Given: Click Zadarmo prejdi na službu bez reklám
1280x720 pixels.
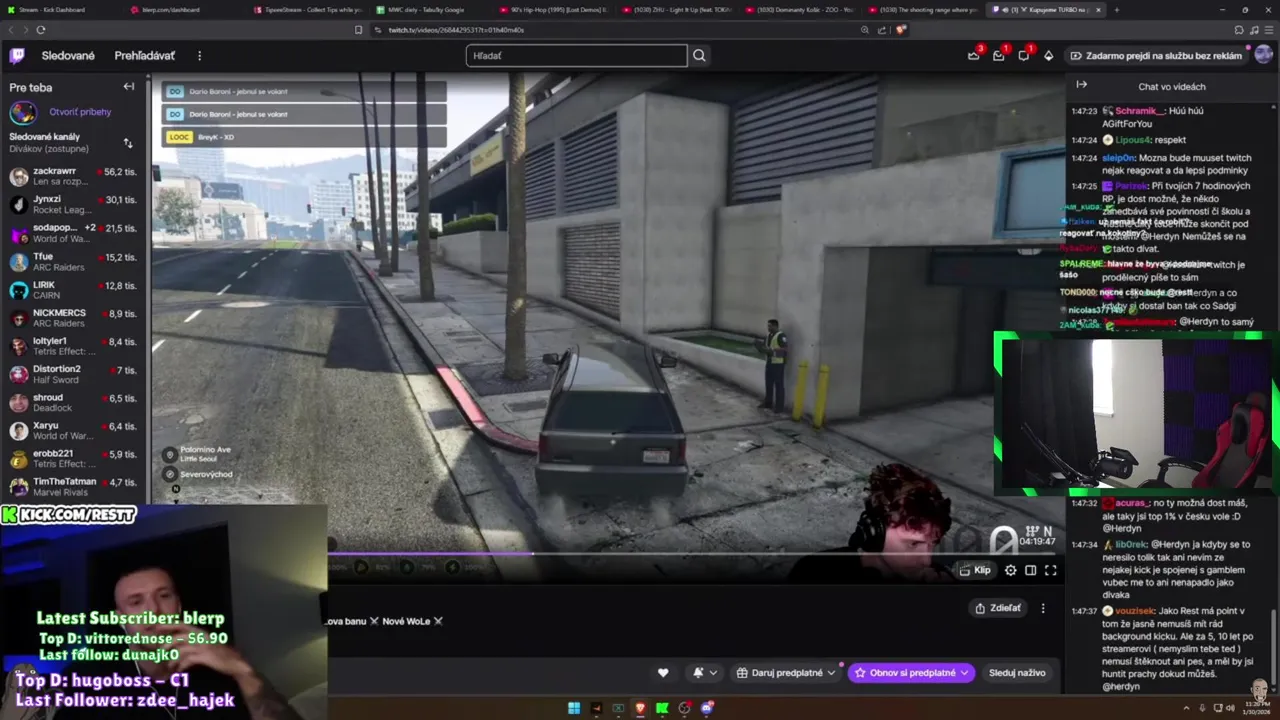Looking at the screenshot, I should pos(1156,56).
